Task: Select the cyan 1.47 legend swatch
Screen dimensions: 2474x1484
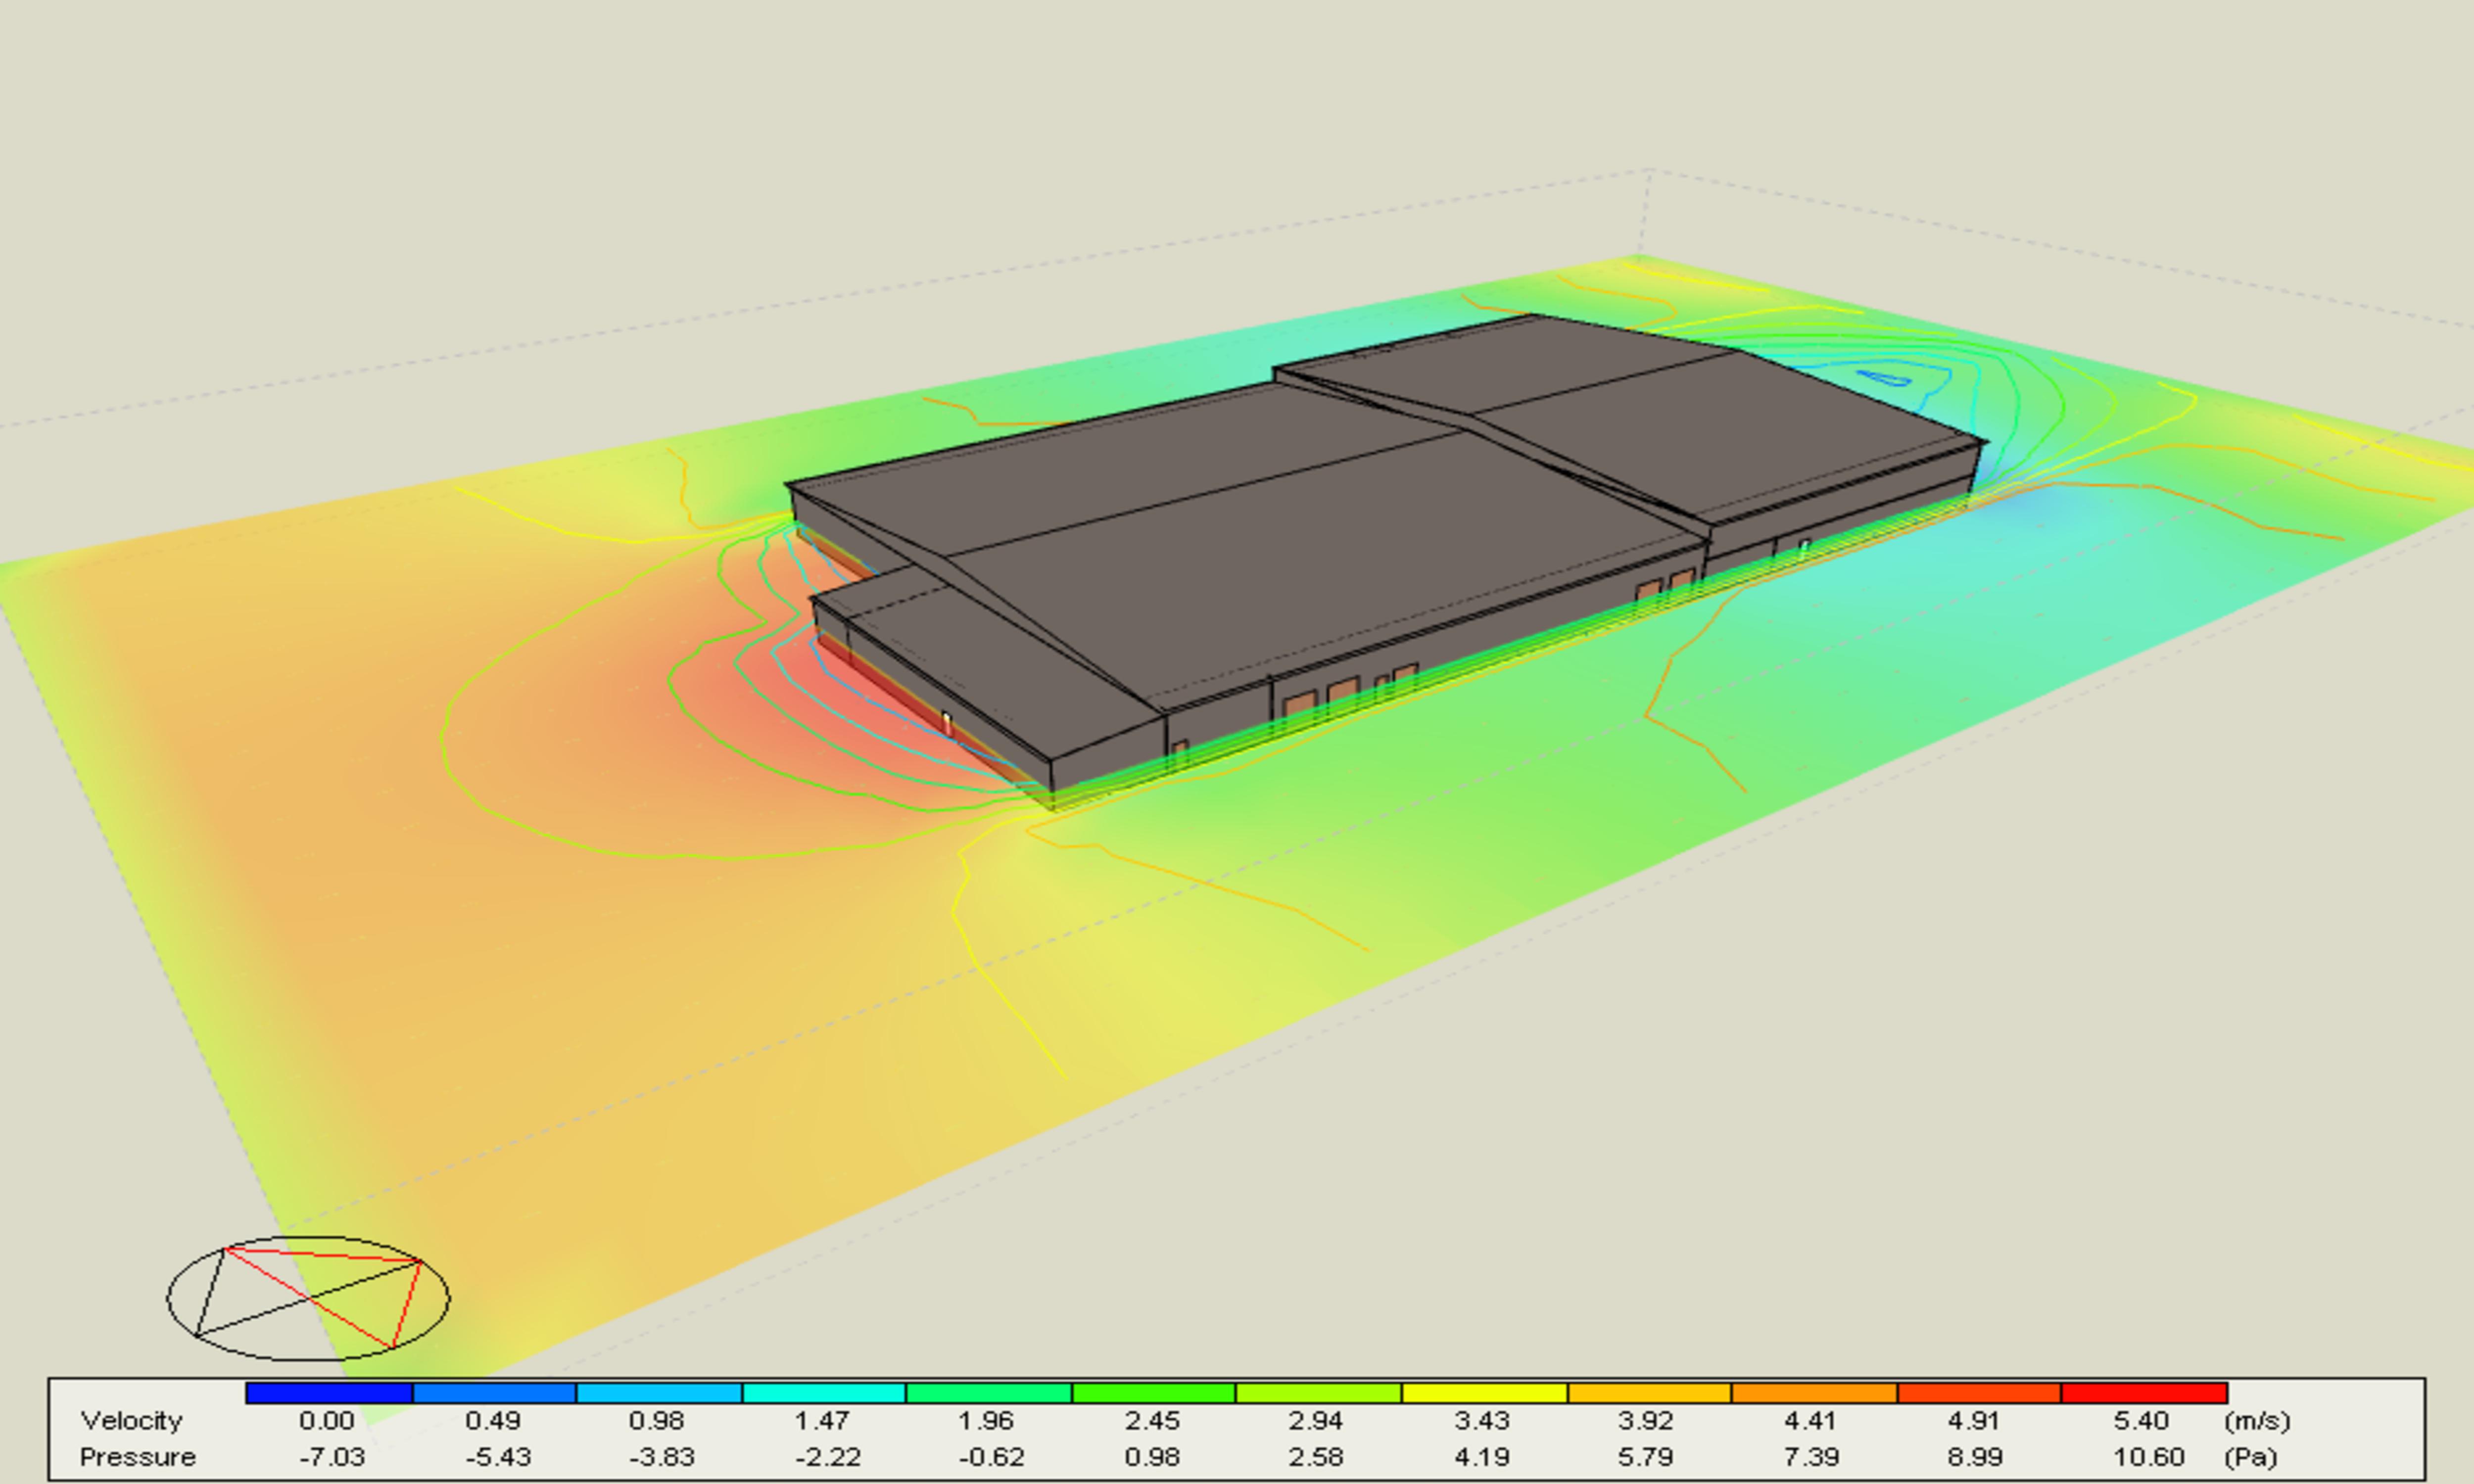Action: click(824, 1393)
